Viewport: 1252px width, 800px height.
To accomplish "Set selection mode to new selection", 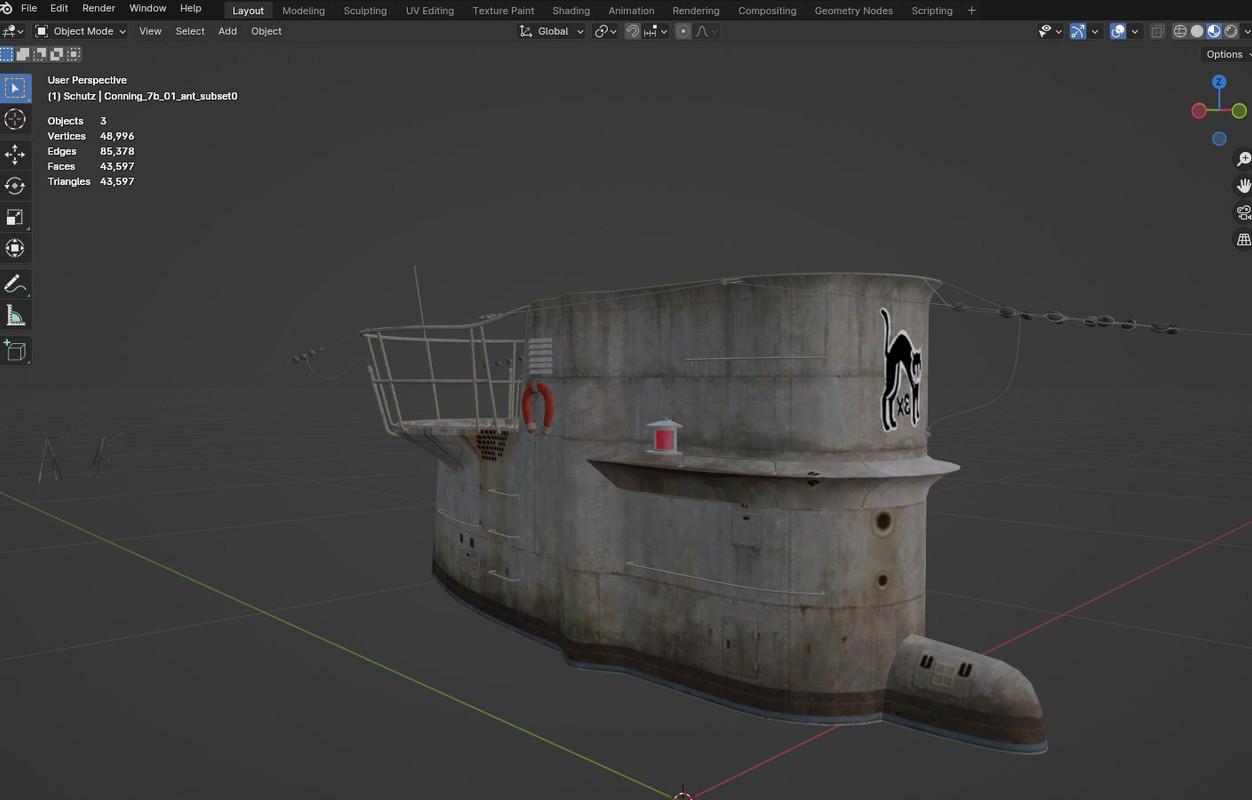I will tap(7, 54).
